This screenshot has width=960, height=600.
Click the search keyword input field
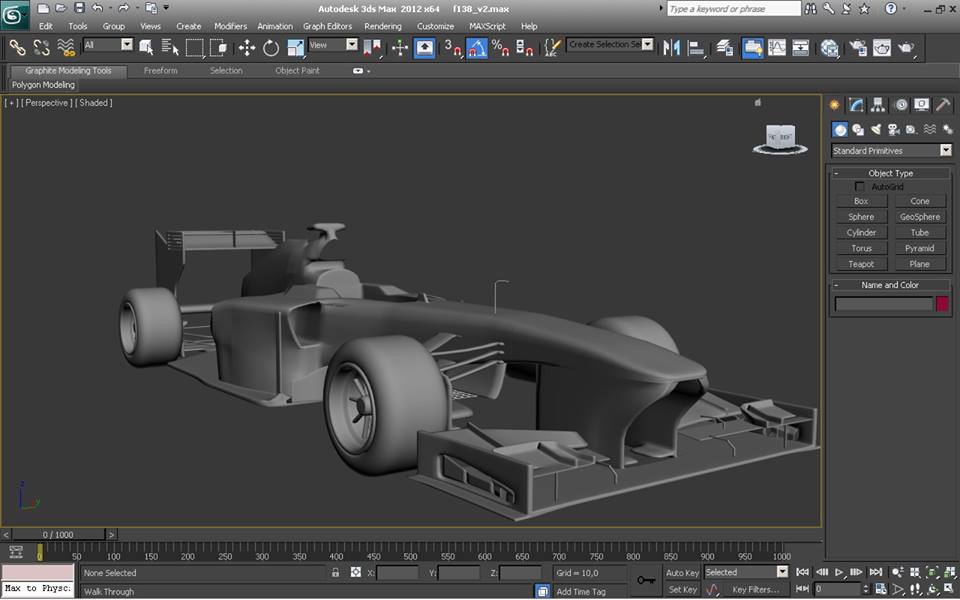tap(733, 9)
